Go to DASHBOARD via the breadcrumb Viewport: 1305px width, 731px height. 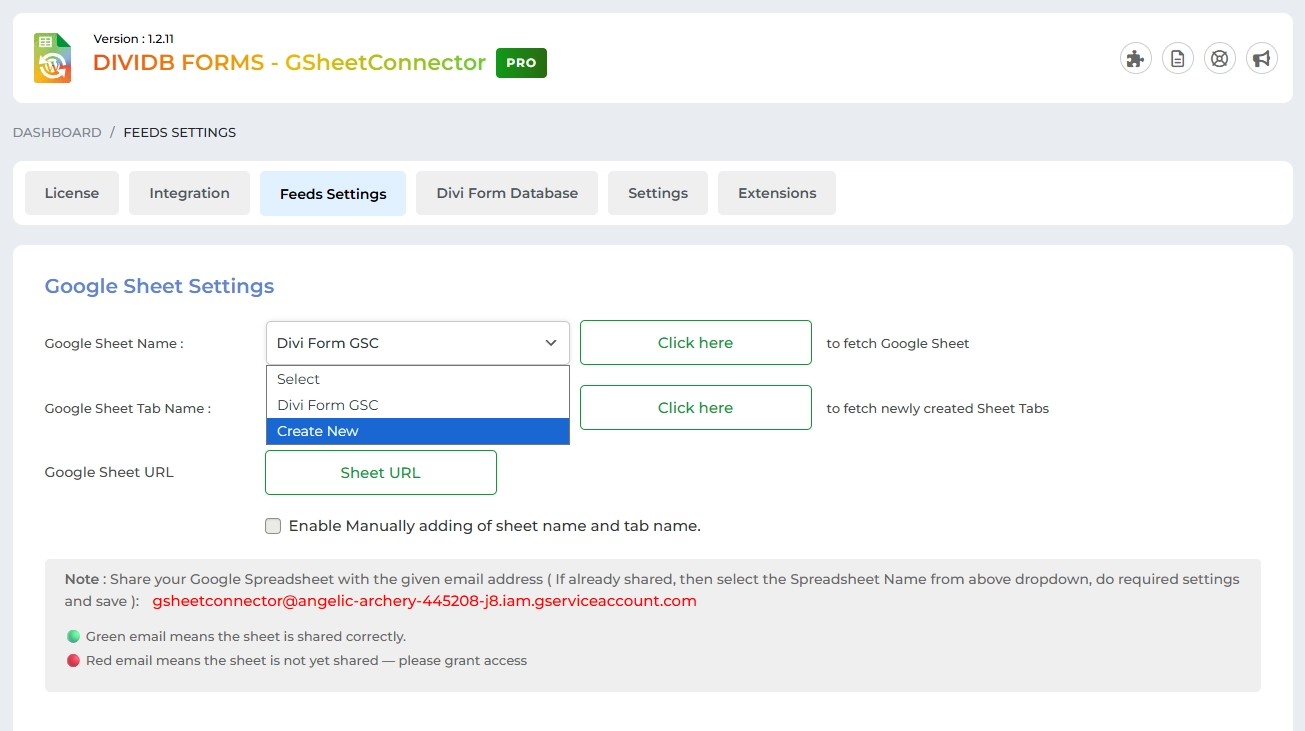(56, 131)
